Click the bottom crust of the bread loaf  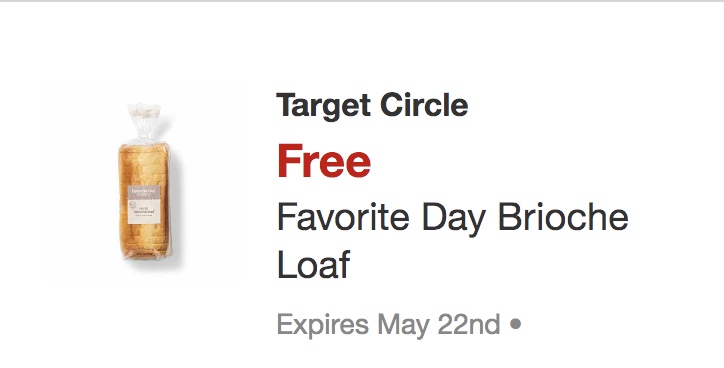pyautogui.click(x=146, y=253)
